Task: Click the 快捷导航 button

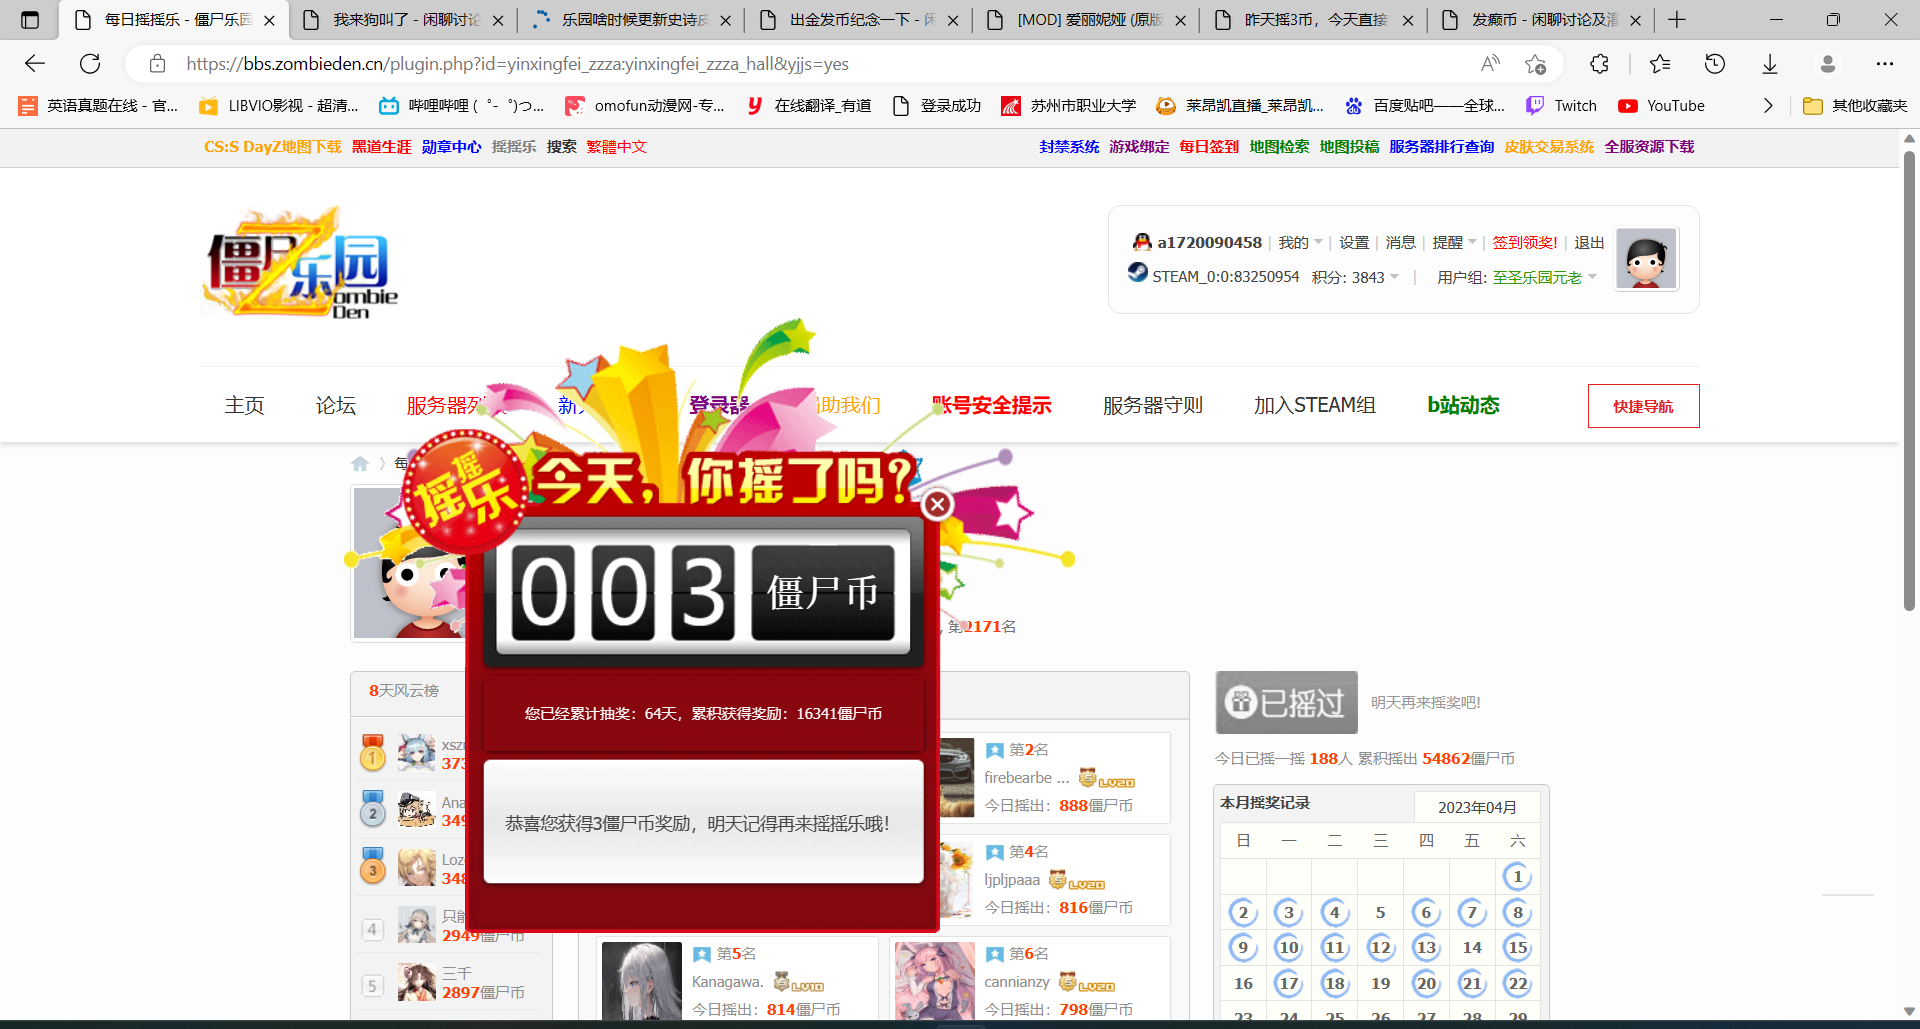Action: coord(1643,406)
